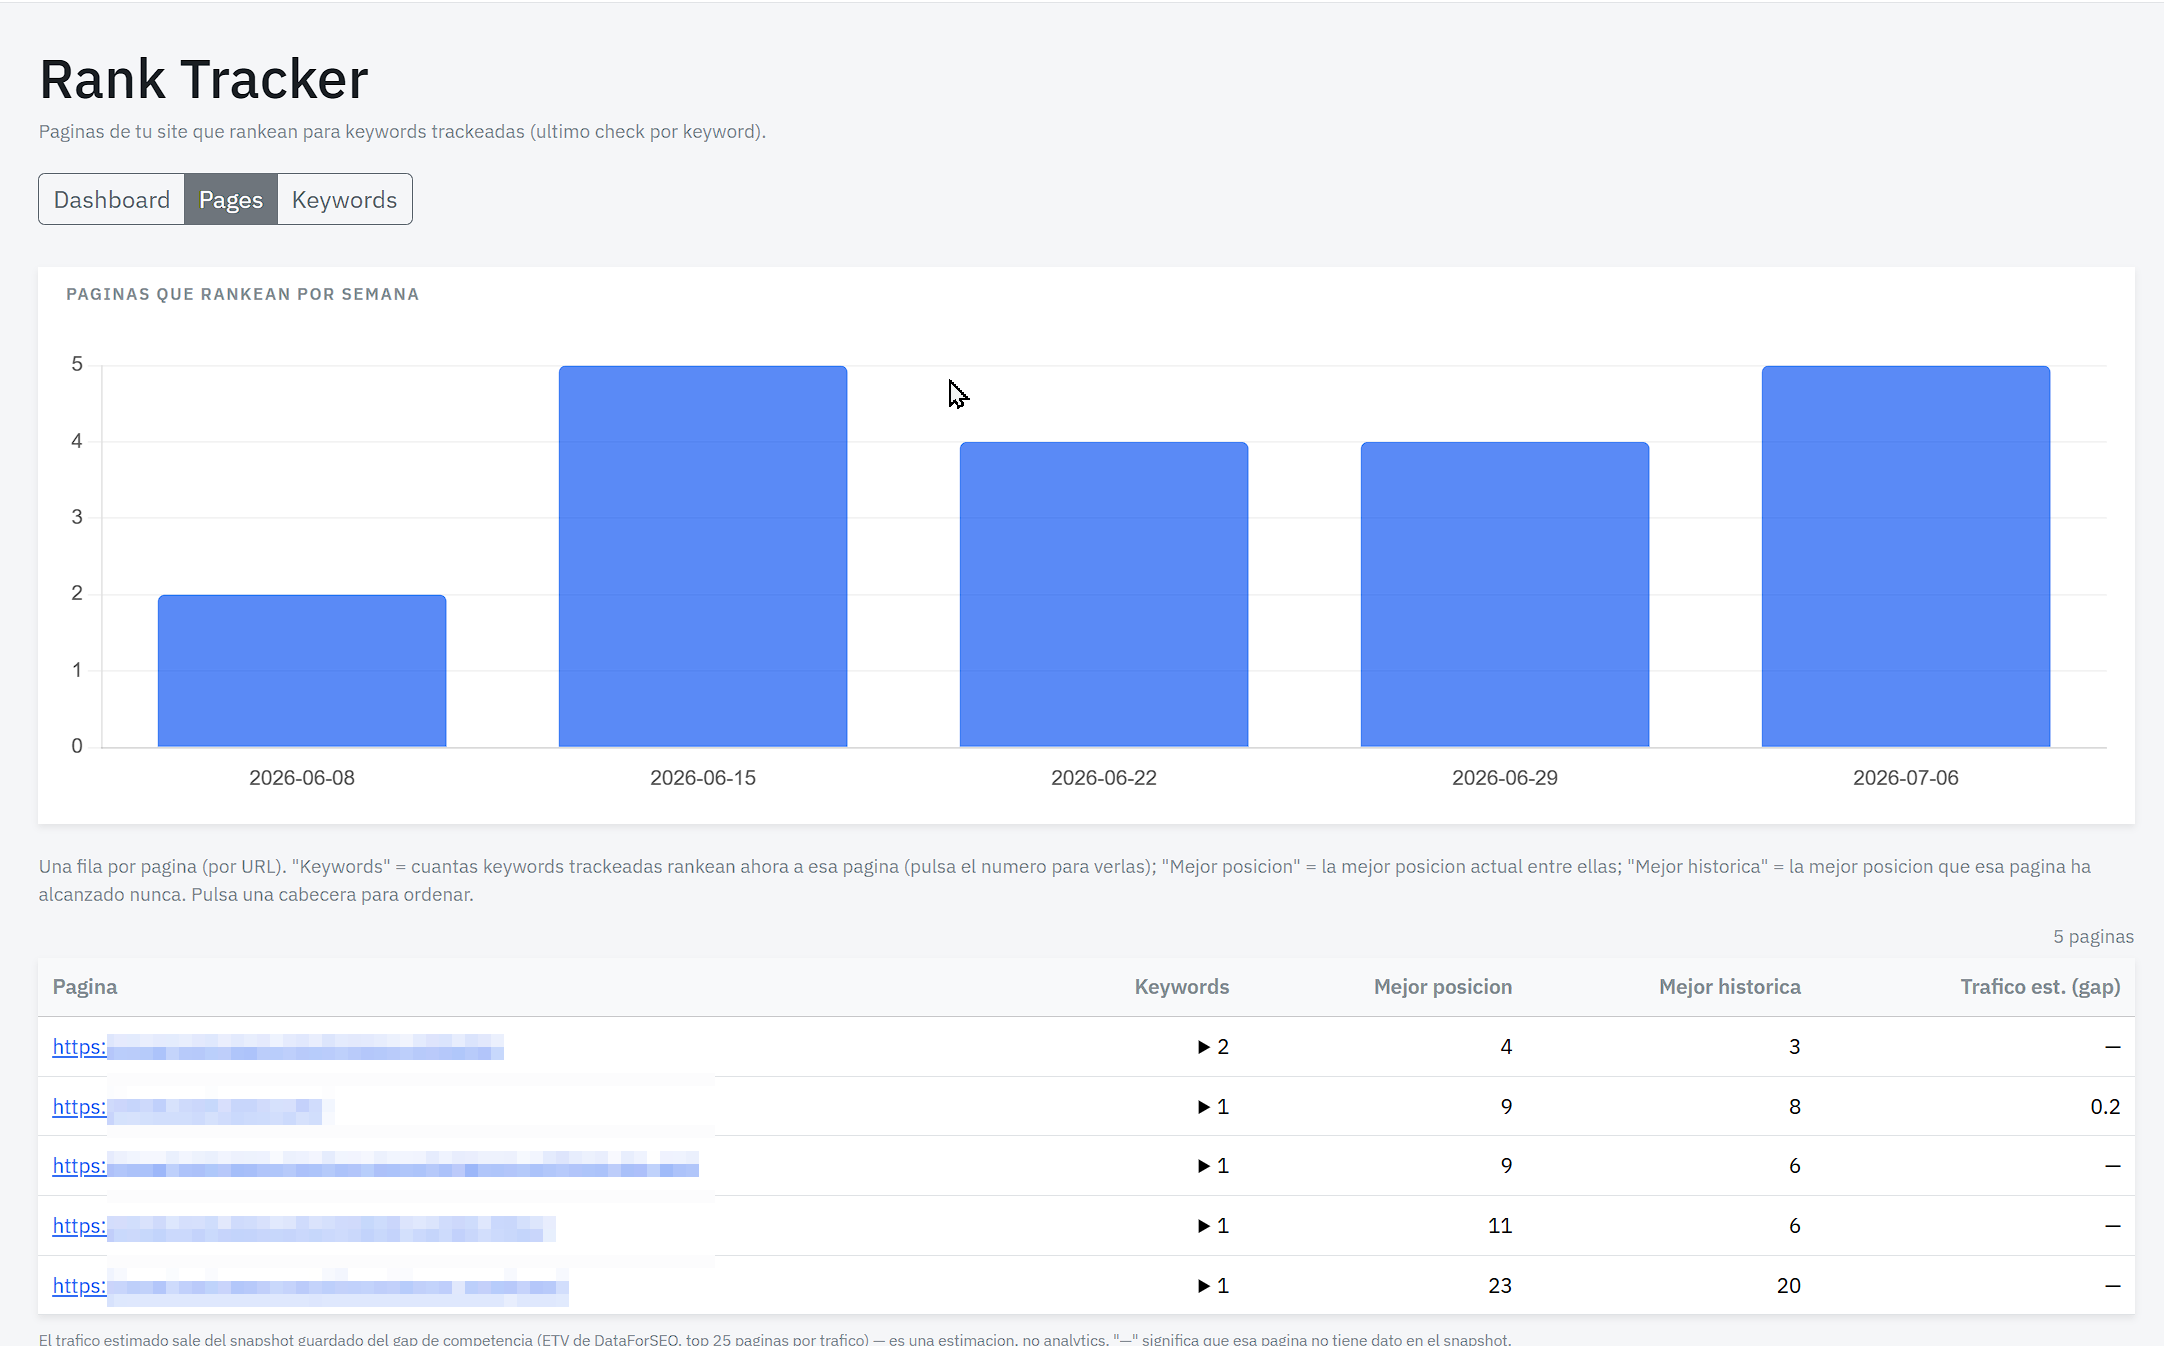Screen dimensions: 2164x1346
Task: Sort by Trafico est. (gap) header
Action: (x=2040, y=987)
